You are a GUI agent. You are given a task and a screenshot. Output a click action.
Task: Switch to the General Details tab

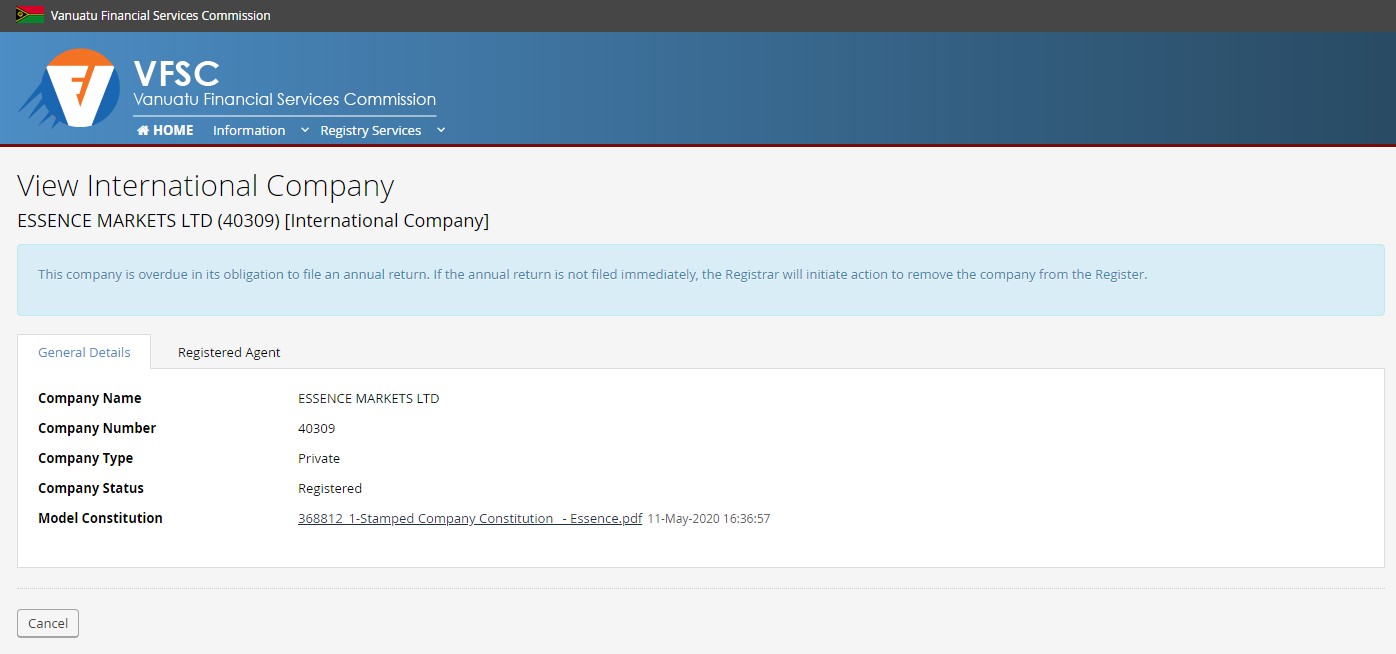[x=84, y=352]
